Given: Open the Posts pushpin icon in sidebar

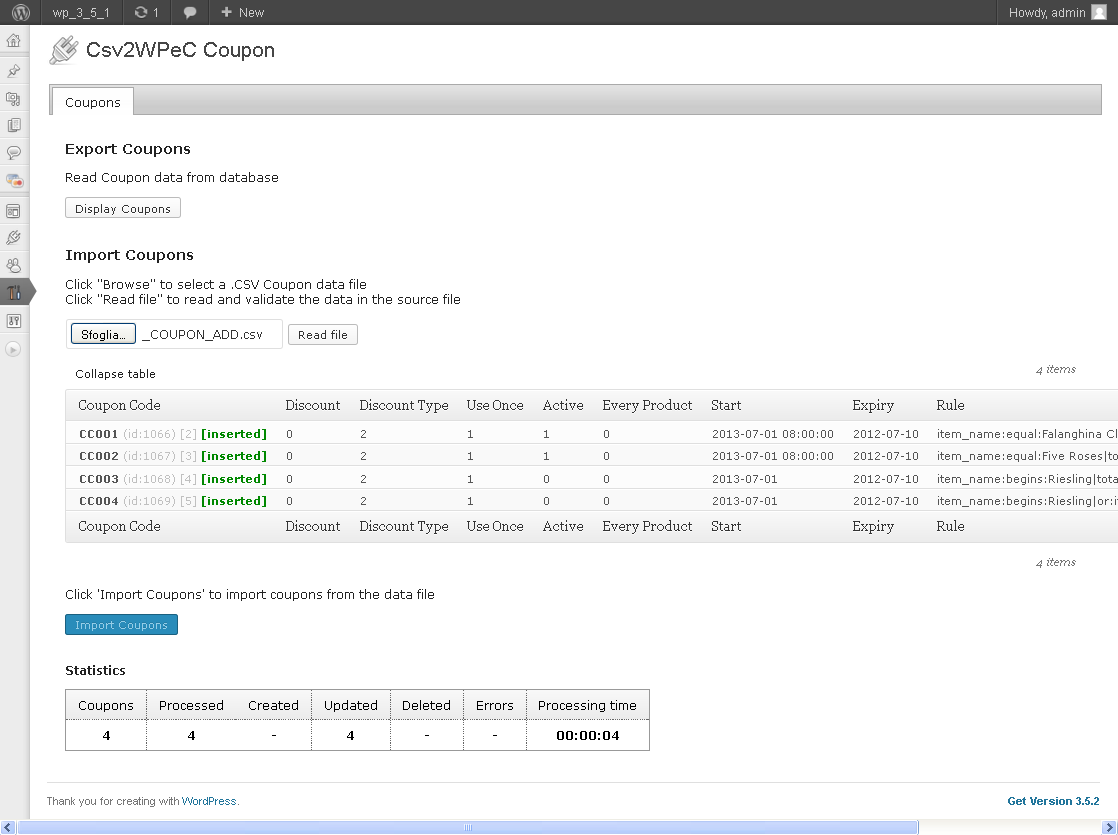Looking at the screenshot, I should pos(14,71).
